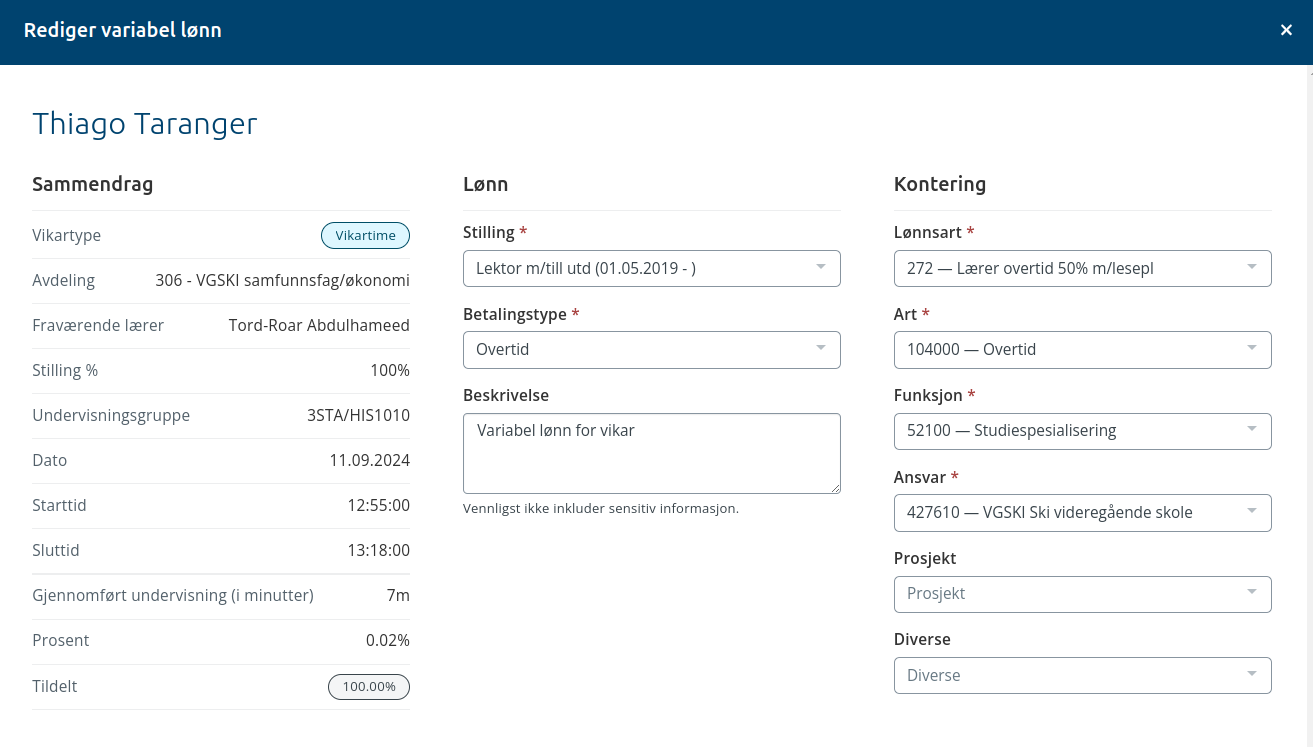Click avdeling value 306 - VGSKI samfunnsfag/økonomi

[x=283, y=280]
